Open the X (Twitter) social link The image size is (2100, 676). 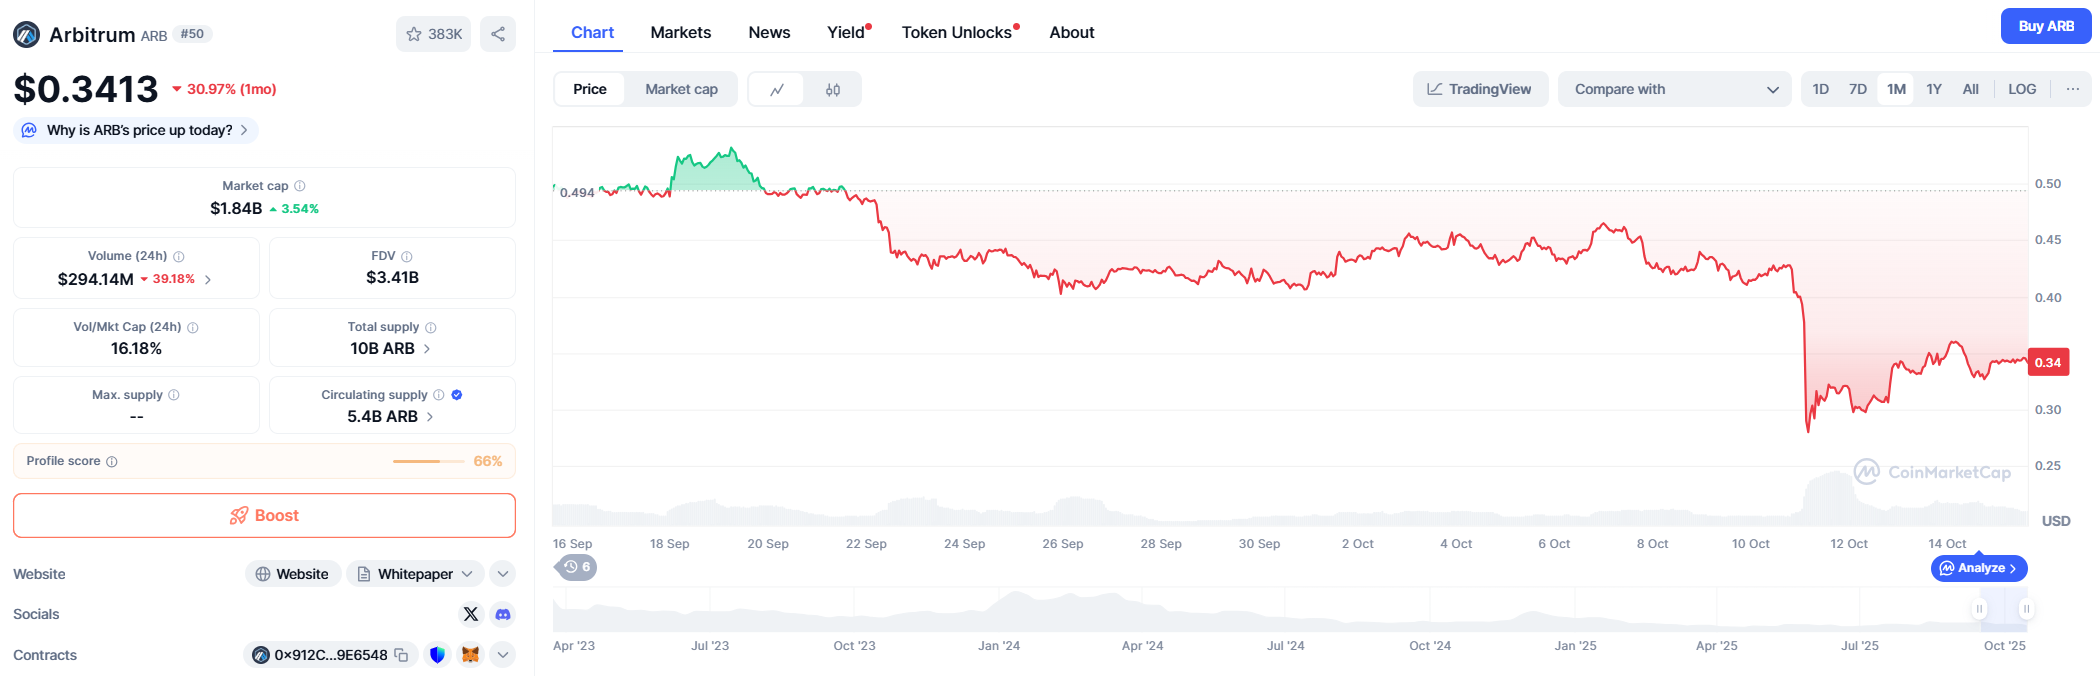[x=470, y=614]
